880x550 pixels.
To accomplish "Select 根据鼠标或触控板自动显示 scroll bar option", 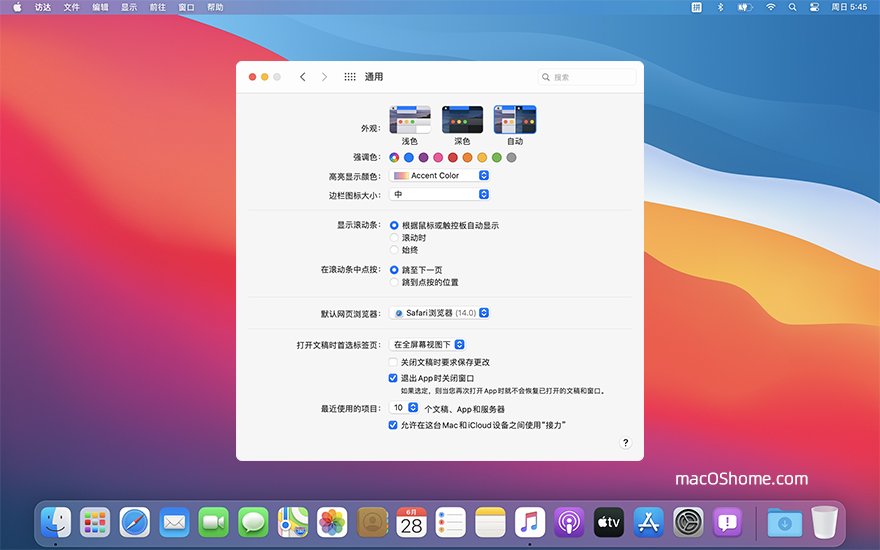I will click(394, 225).
